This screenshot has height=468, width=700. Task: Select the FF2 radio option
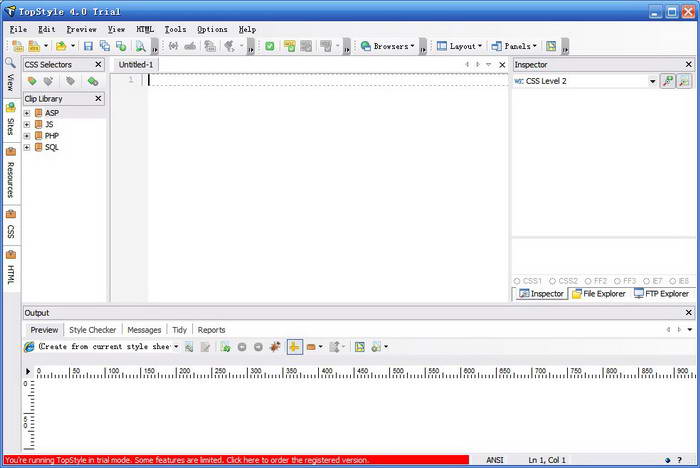[596, 281]
